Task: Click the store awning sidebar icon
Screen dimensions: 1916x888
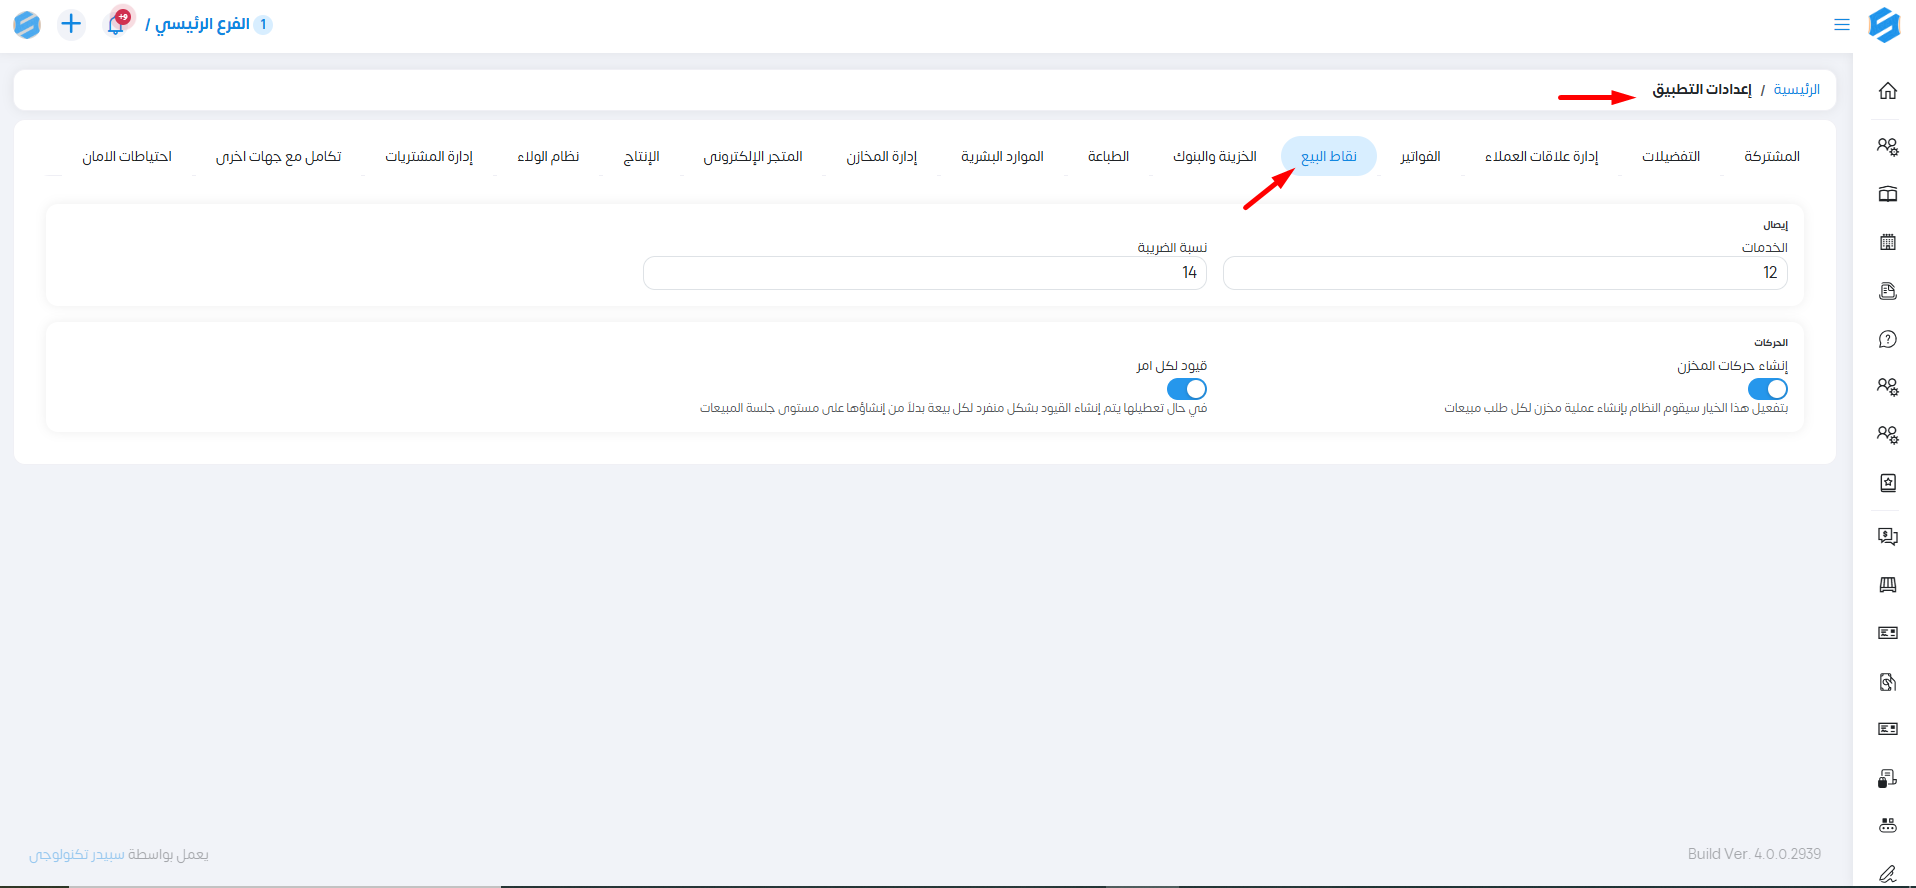Action: pos(1887,585)
